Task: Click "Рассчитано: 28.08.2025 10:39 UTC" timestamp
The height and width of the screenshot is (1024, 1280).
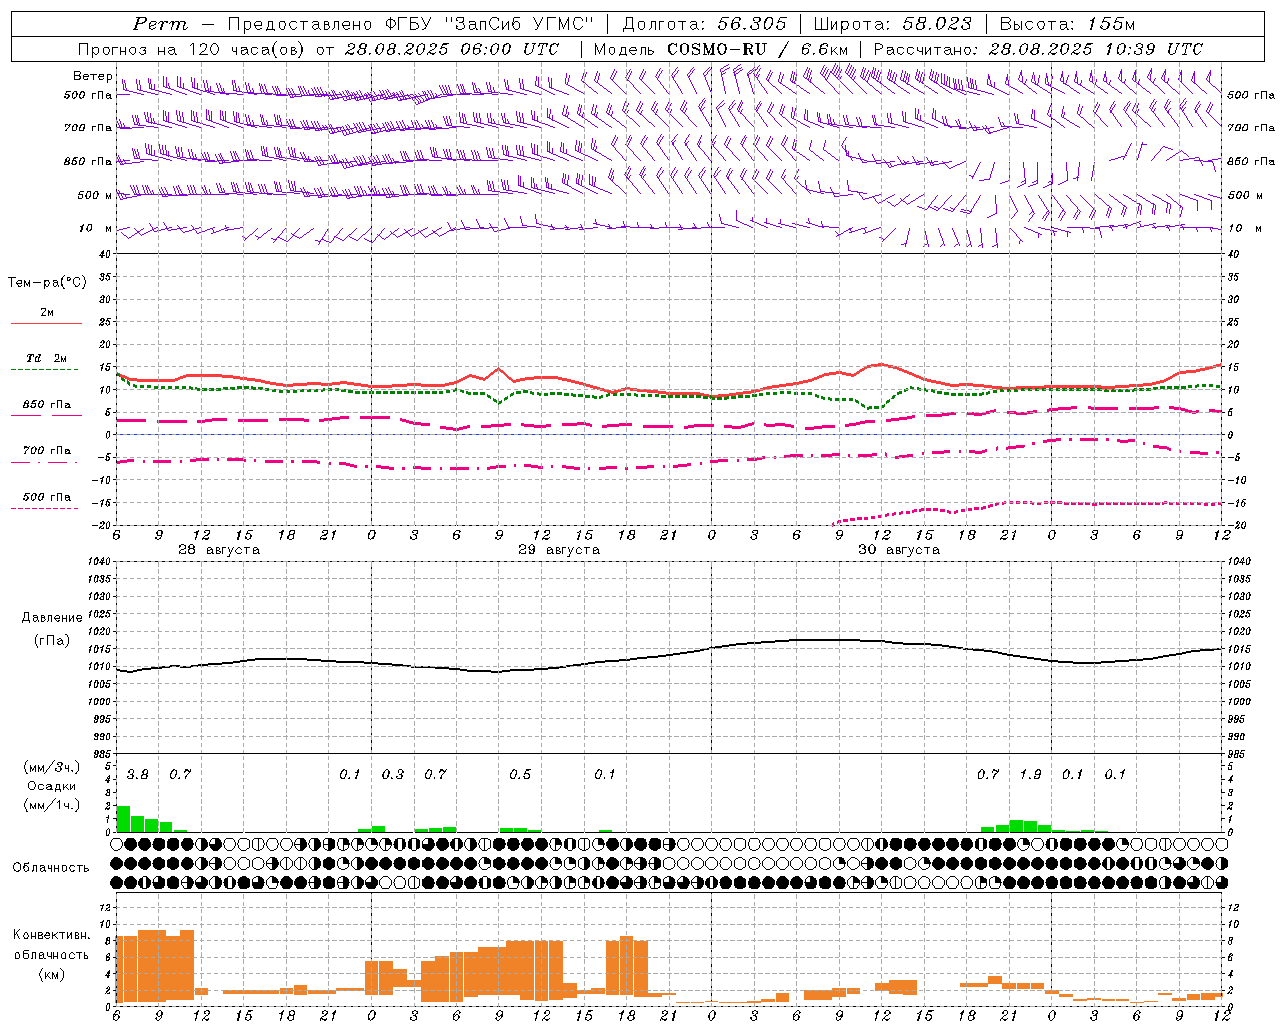Action: 1038,49
